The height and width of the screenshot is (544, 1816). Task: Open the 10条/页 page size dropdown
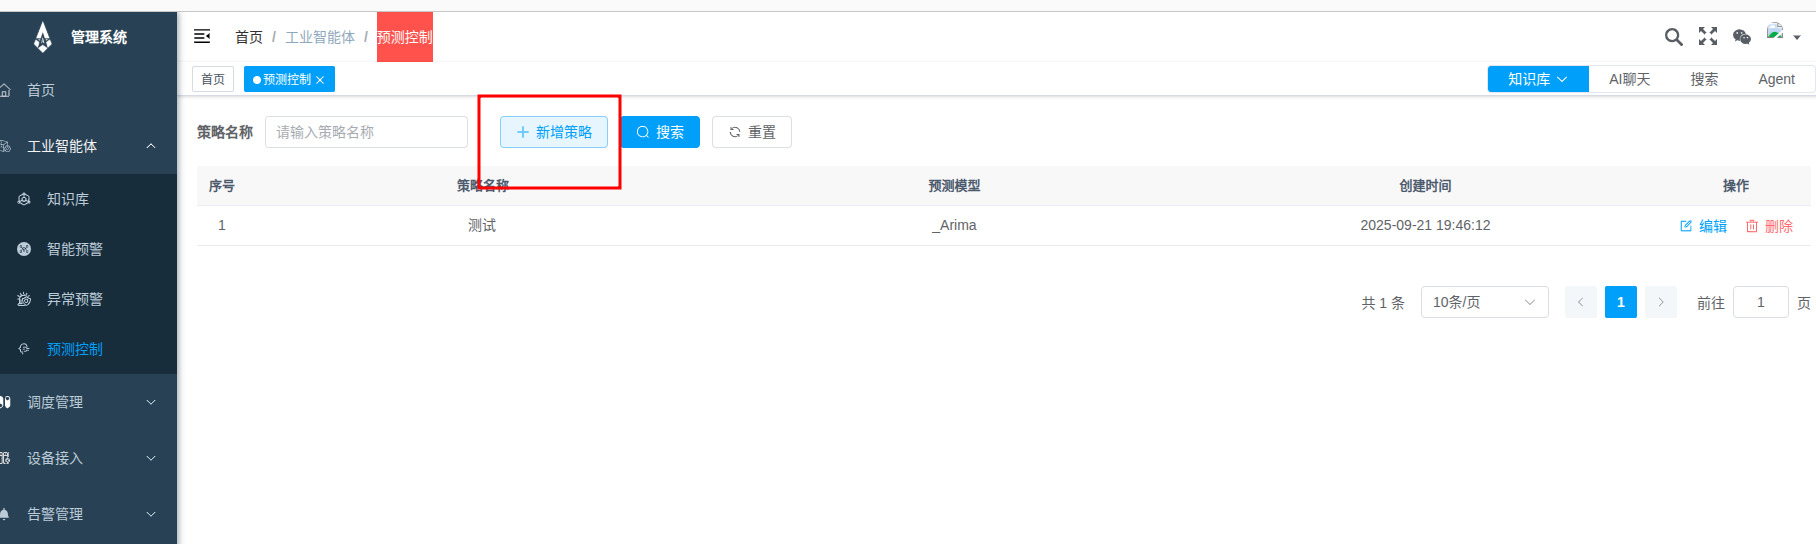pyautogui.click(x=1484, y=302)
